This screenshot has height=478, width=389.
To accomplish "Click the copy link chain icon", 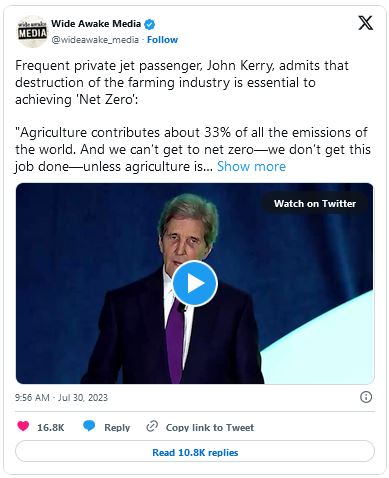I will (x=152, y=426).
